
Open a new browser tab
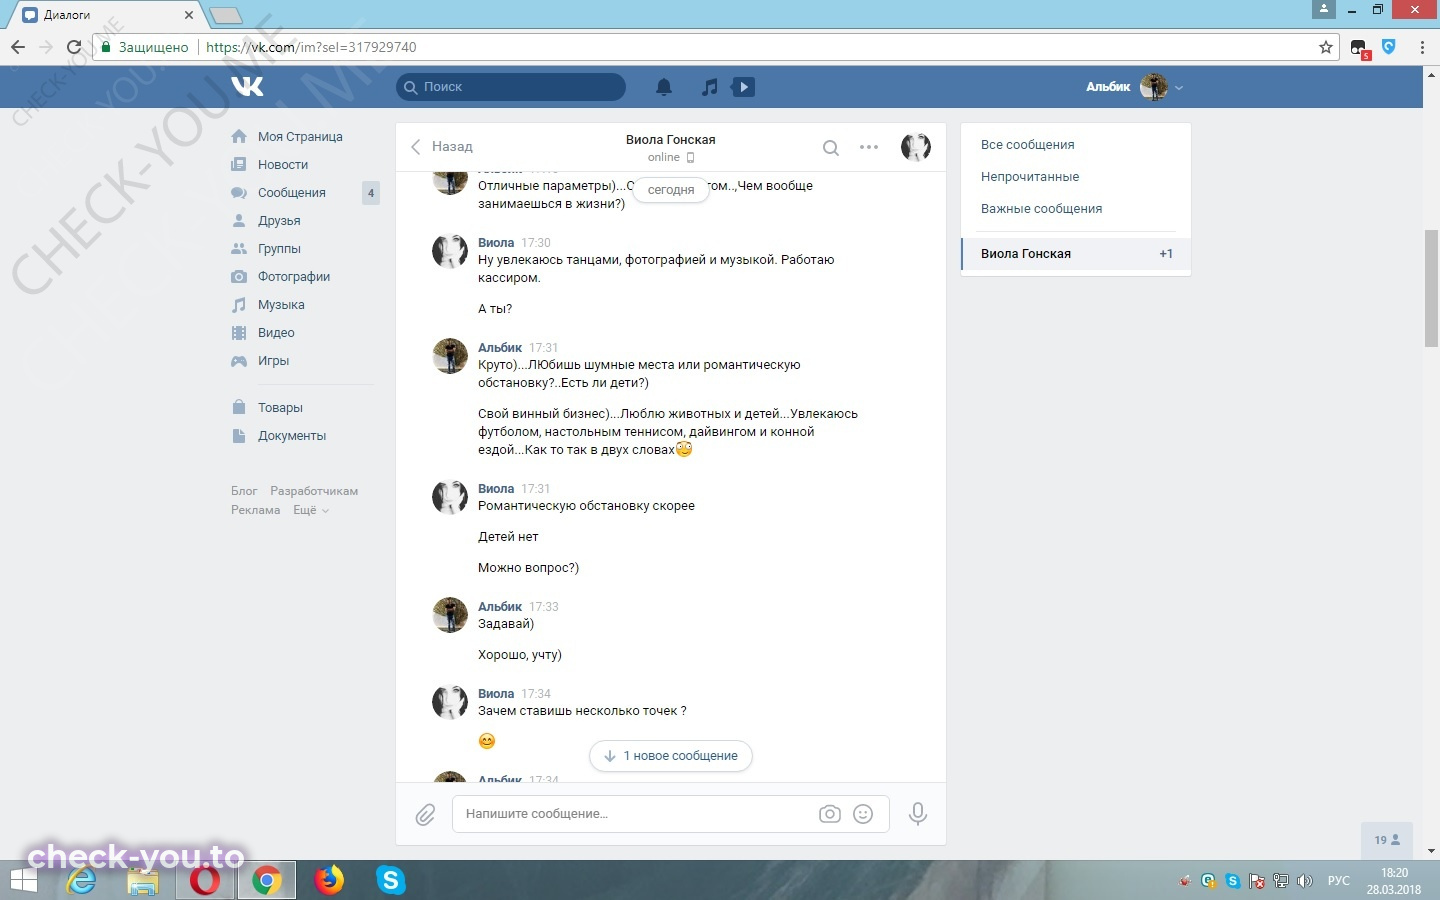226,15
